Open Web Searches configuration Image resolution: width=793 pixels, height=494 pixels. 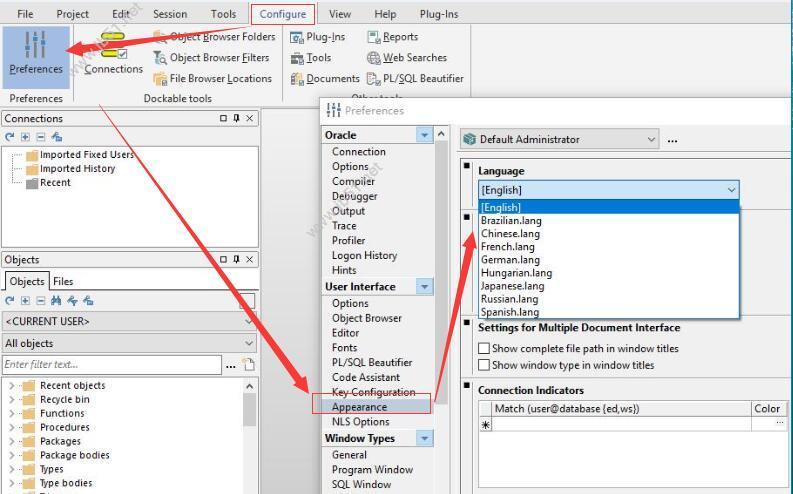click(406, 58)
